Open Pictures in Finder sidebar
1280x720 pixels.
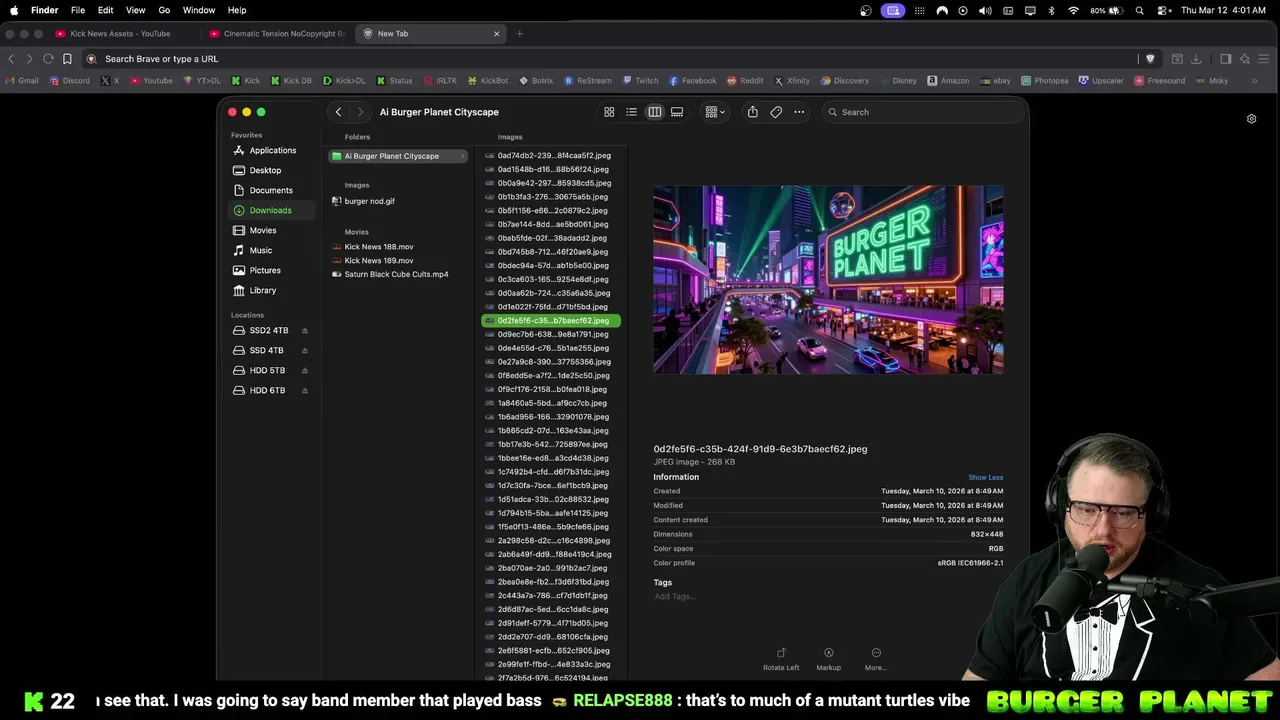[x=265, y=270]
